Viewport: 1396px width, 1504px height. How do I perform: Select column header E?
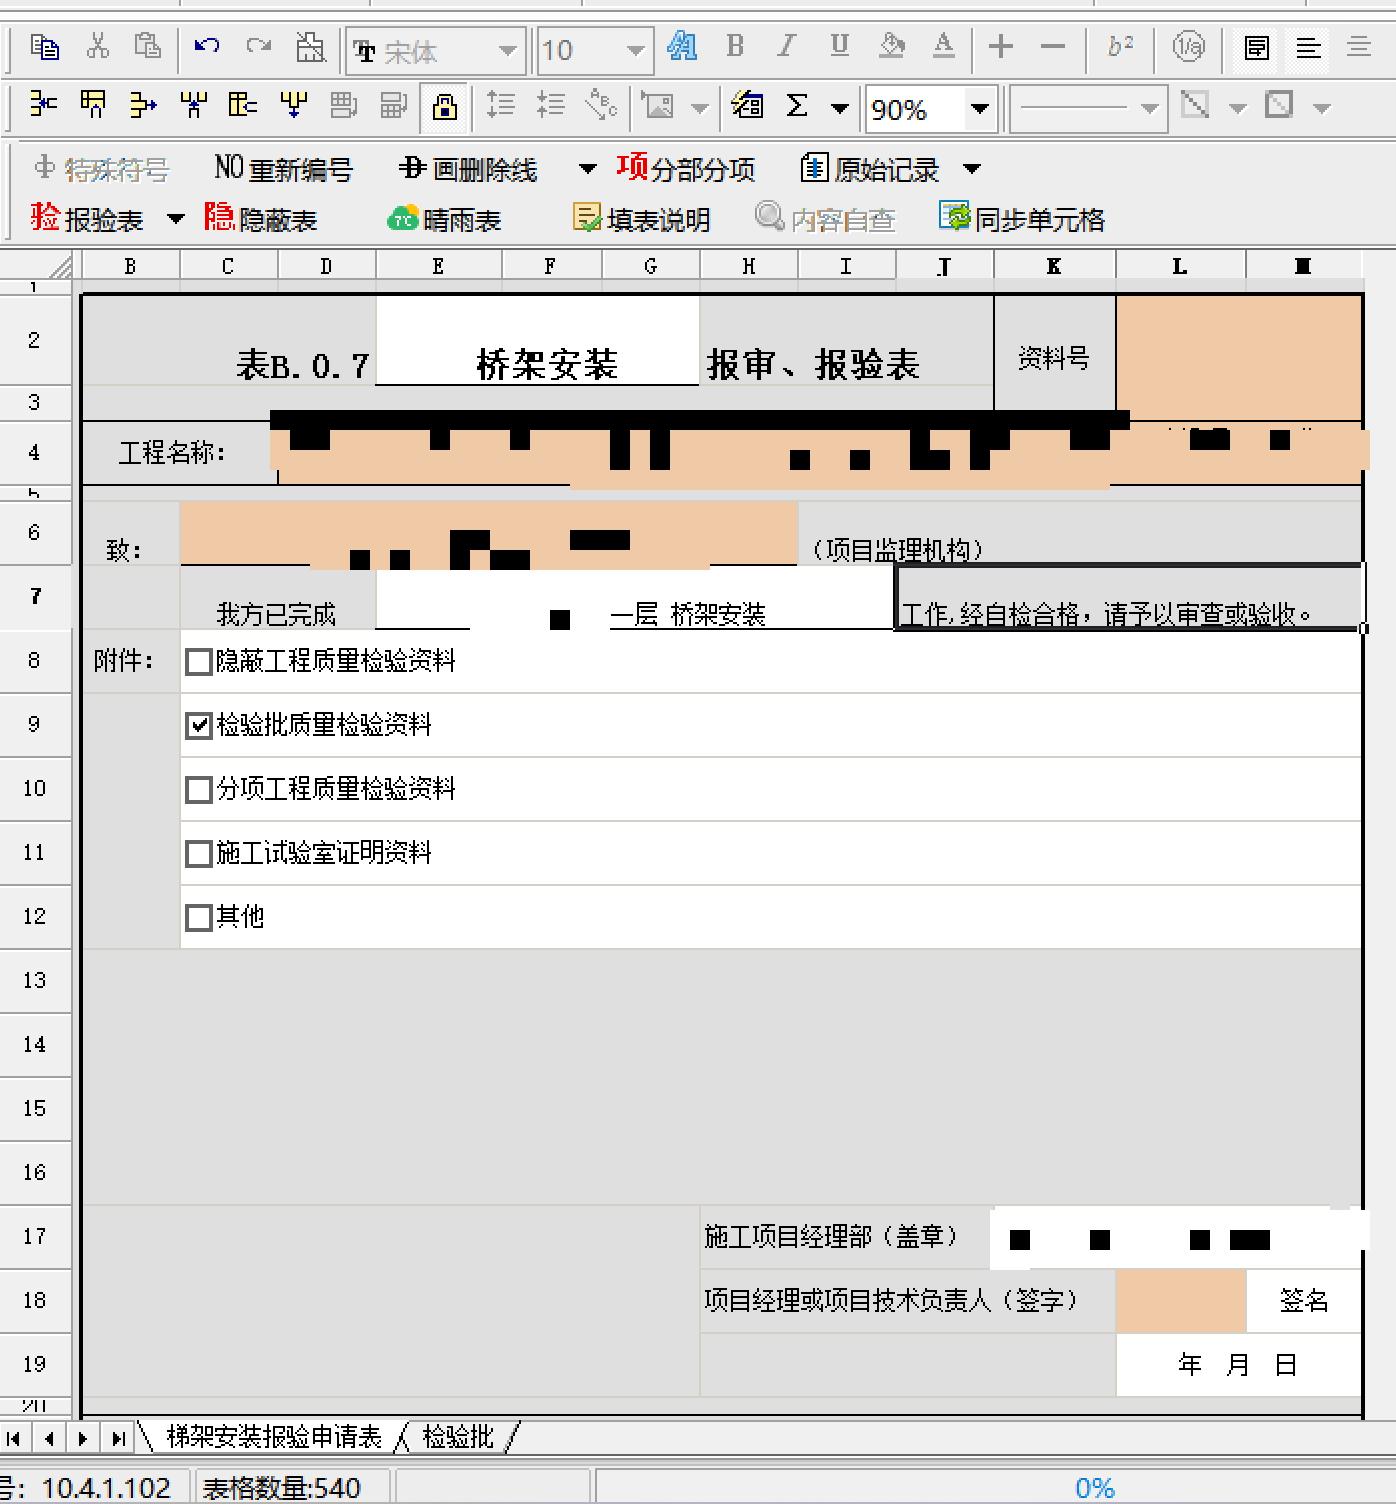[x=438, y=266]
